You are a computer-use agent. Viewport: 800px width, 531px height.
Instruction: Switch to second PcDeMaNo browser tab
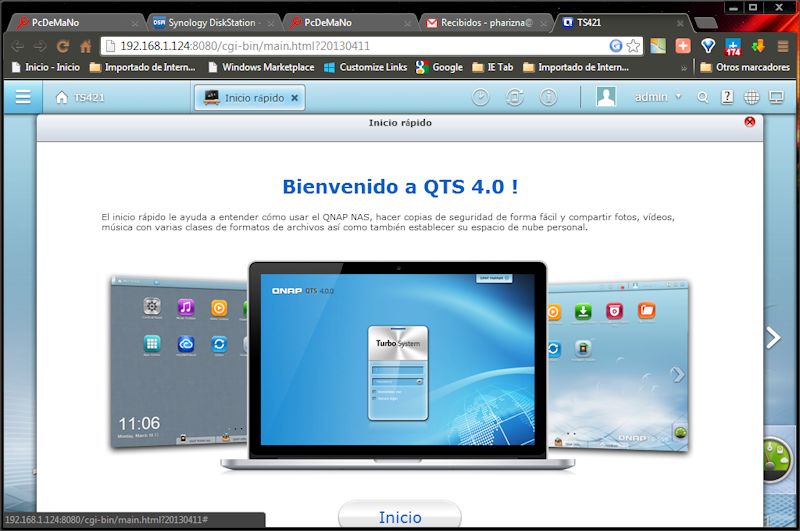coord(350,22)
